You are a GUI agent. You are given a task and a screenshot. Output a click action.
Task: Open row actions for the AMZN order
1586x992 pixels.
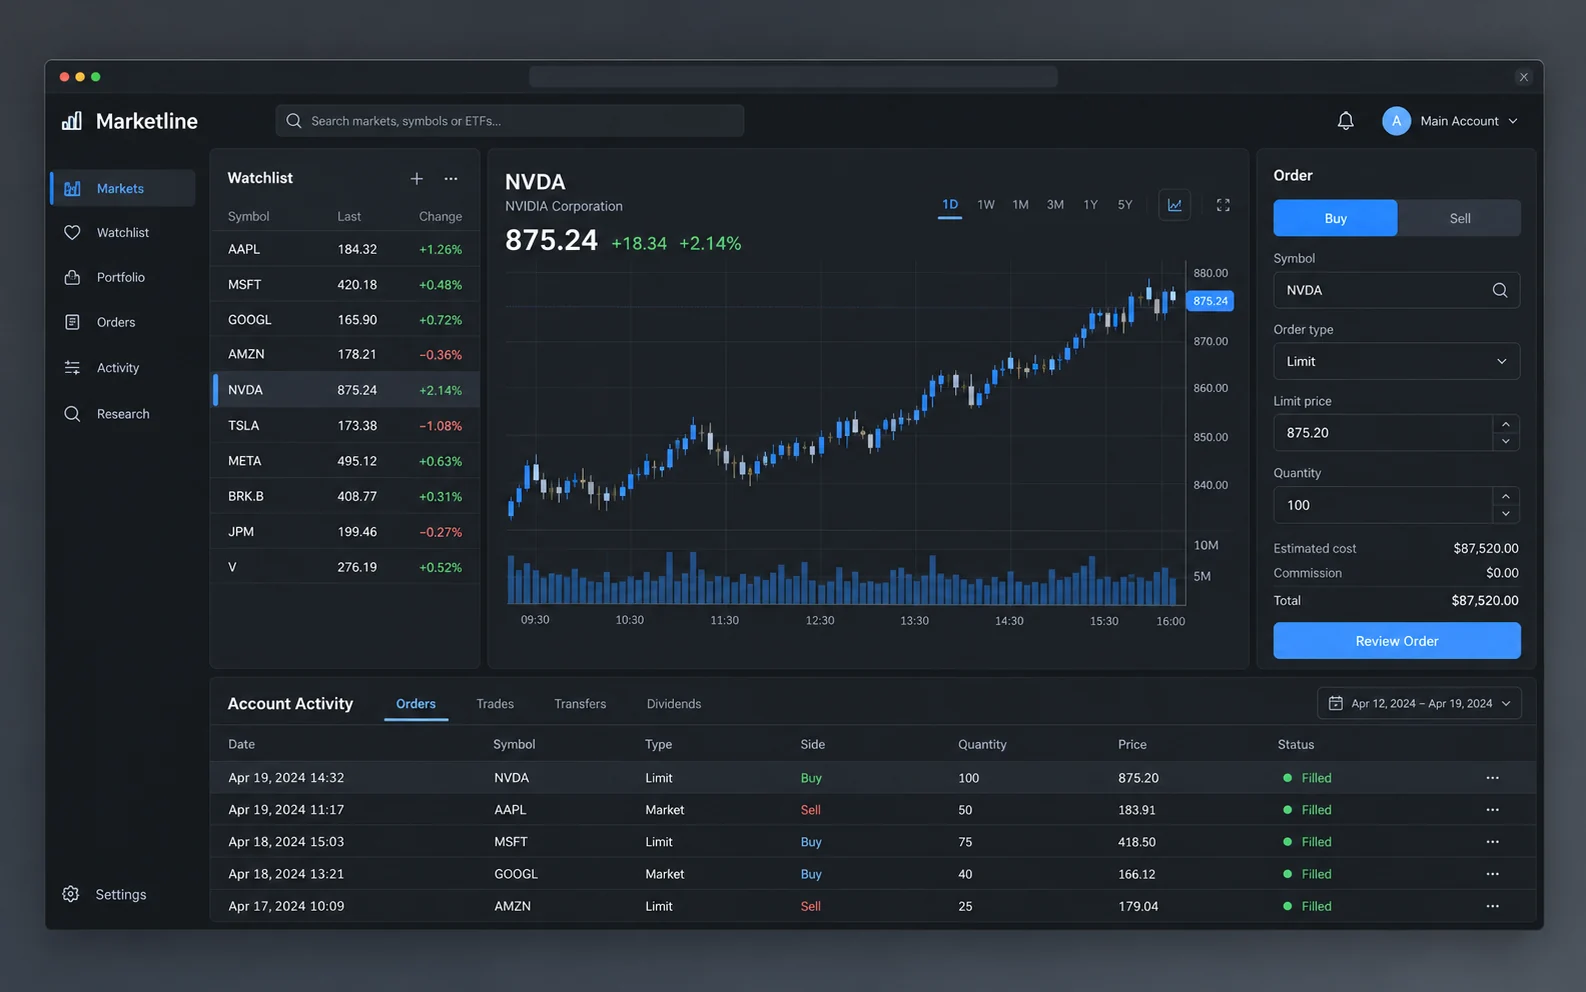(1492, 906)
